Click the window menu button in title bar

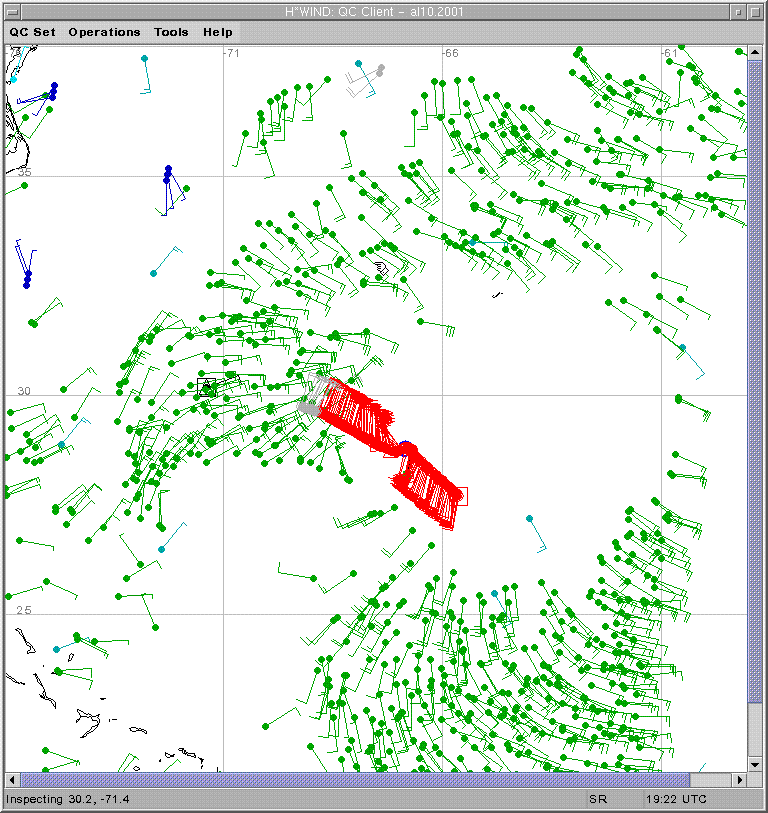(12, 11)
